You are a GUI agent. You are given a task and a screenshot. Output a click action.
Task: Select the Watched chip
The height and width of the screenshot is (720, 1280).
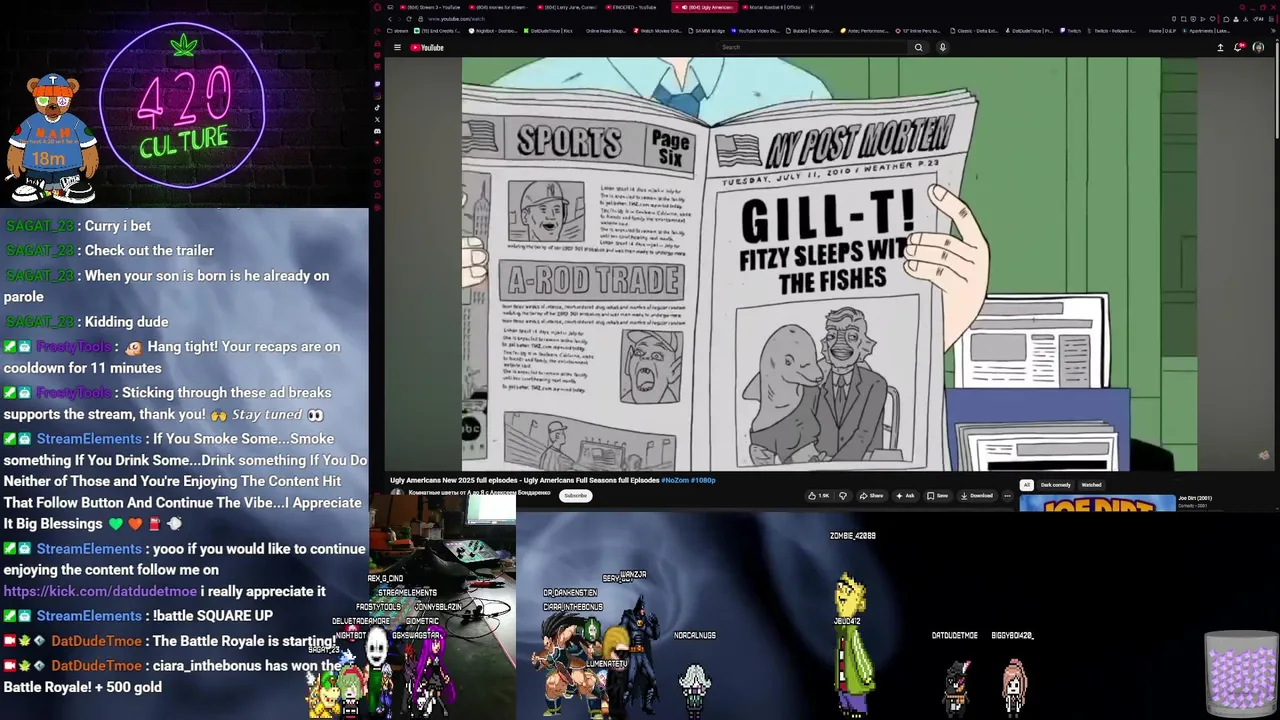pyautogui.click(x=1091, y=485)
